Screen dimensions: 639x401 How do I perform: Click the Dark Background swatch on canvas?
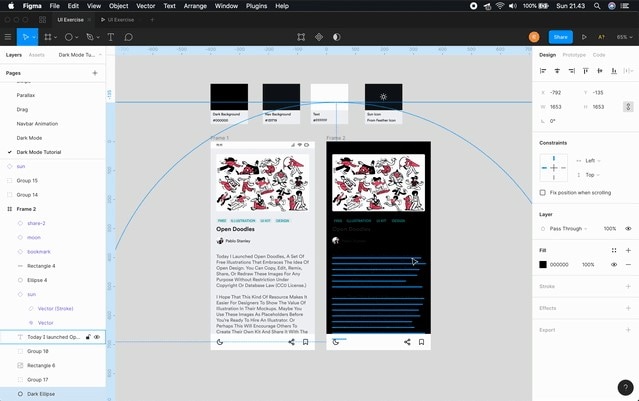point(229,97)
